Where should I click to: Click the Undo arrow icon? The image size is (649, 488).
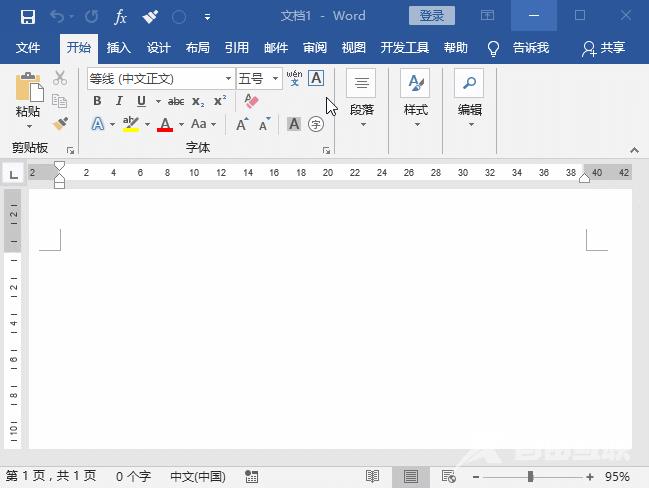tap(57, 17)
